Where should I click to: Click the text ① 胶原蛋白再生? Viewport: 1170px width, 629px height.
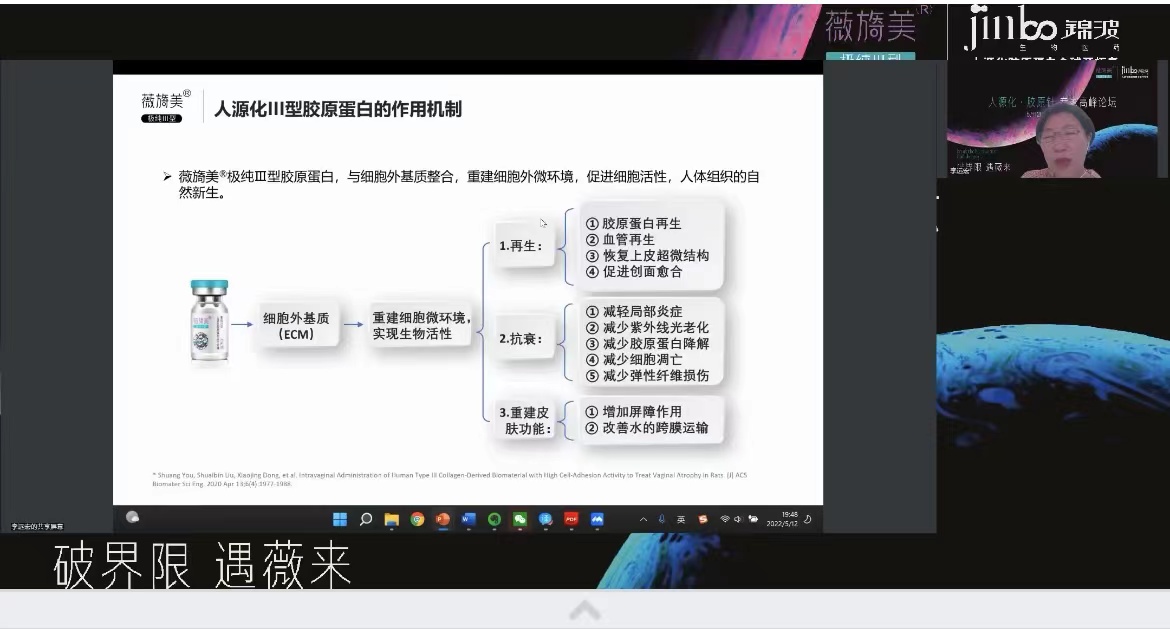[x=634, y=224]
